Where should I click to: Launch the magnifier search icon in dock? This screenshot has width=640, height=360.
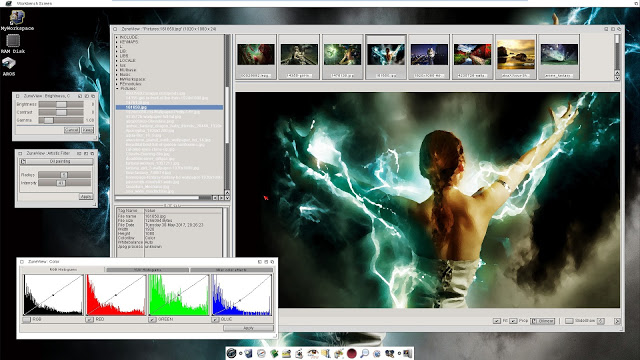(364, 353)
